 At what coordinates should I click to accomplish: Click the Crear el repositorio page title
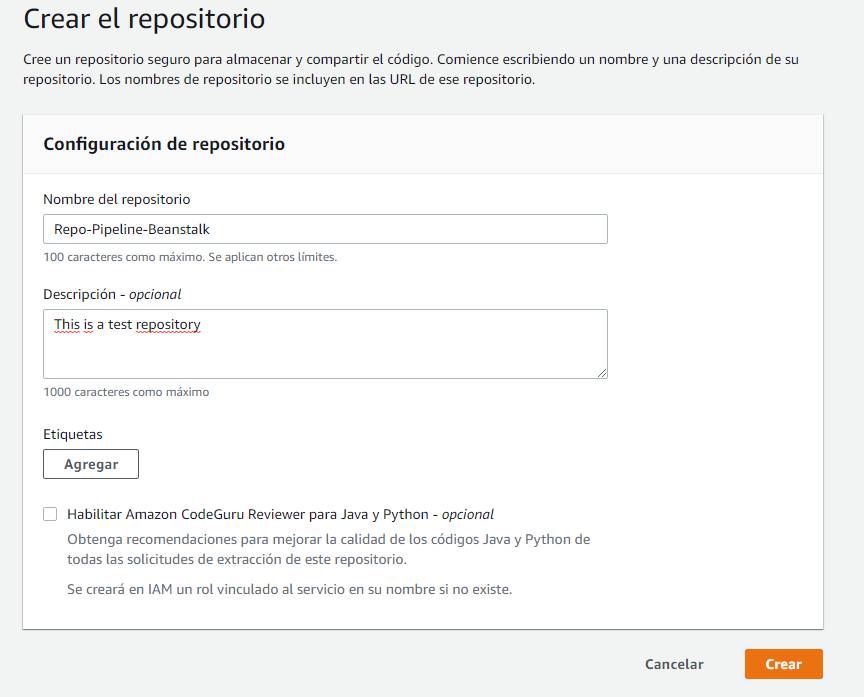click(144, 19)
